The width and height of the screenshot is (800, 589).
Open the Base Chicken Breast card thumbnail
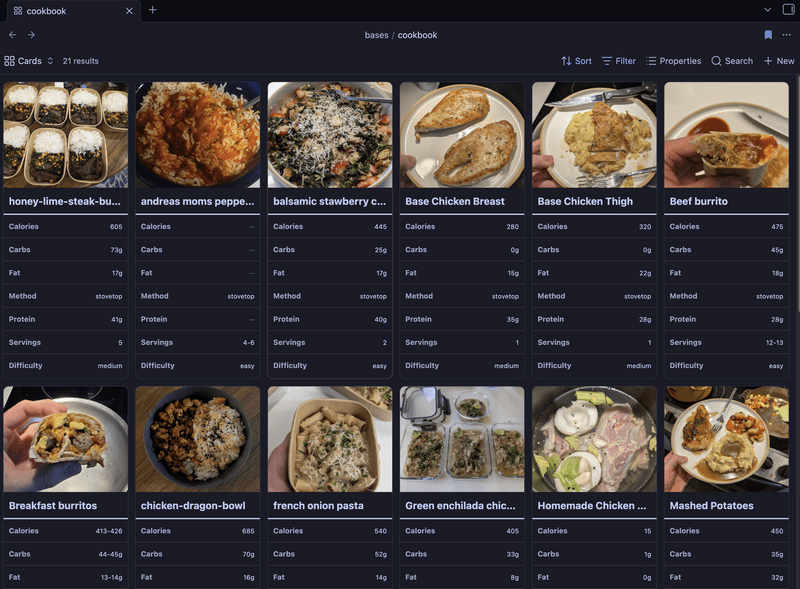coord(461,135)
